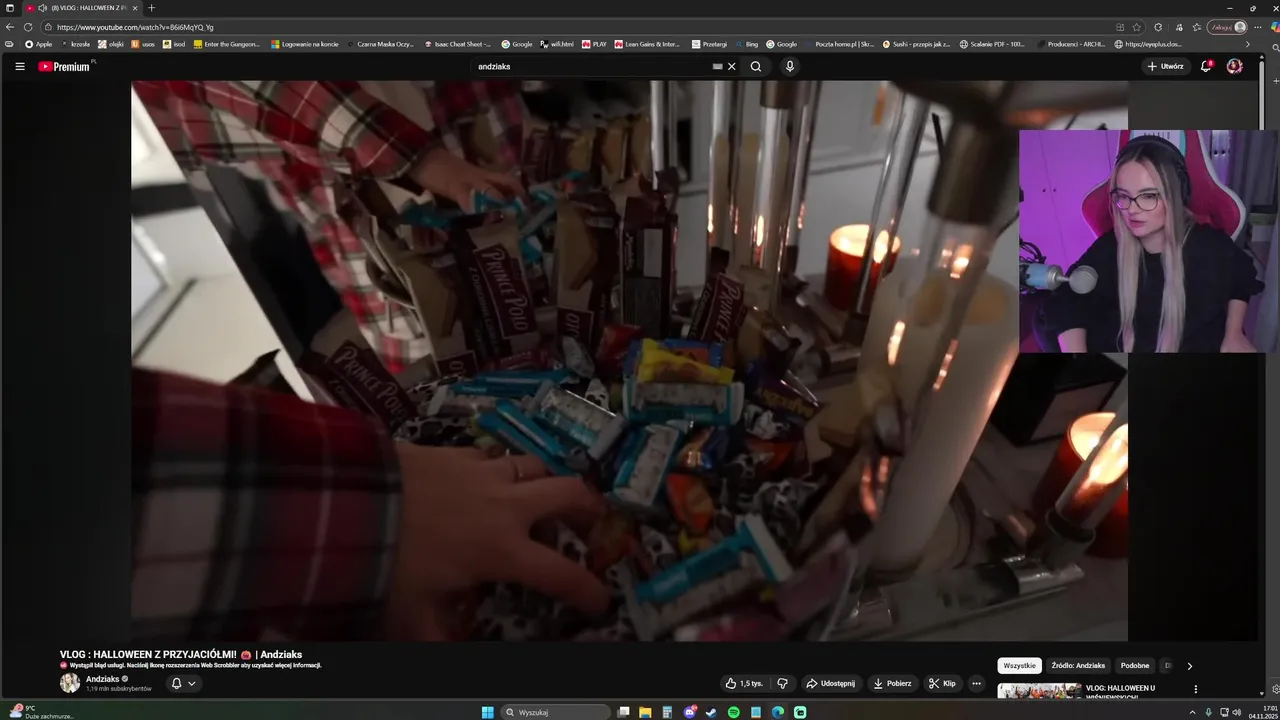Expand the bookmarks bar overflow chevron
Screen dimensions: 1280x720
(1247, 44)
